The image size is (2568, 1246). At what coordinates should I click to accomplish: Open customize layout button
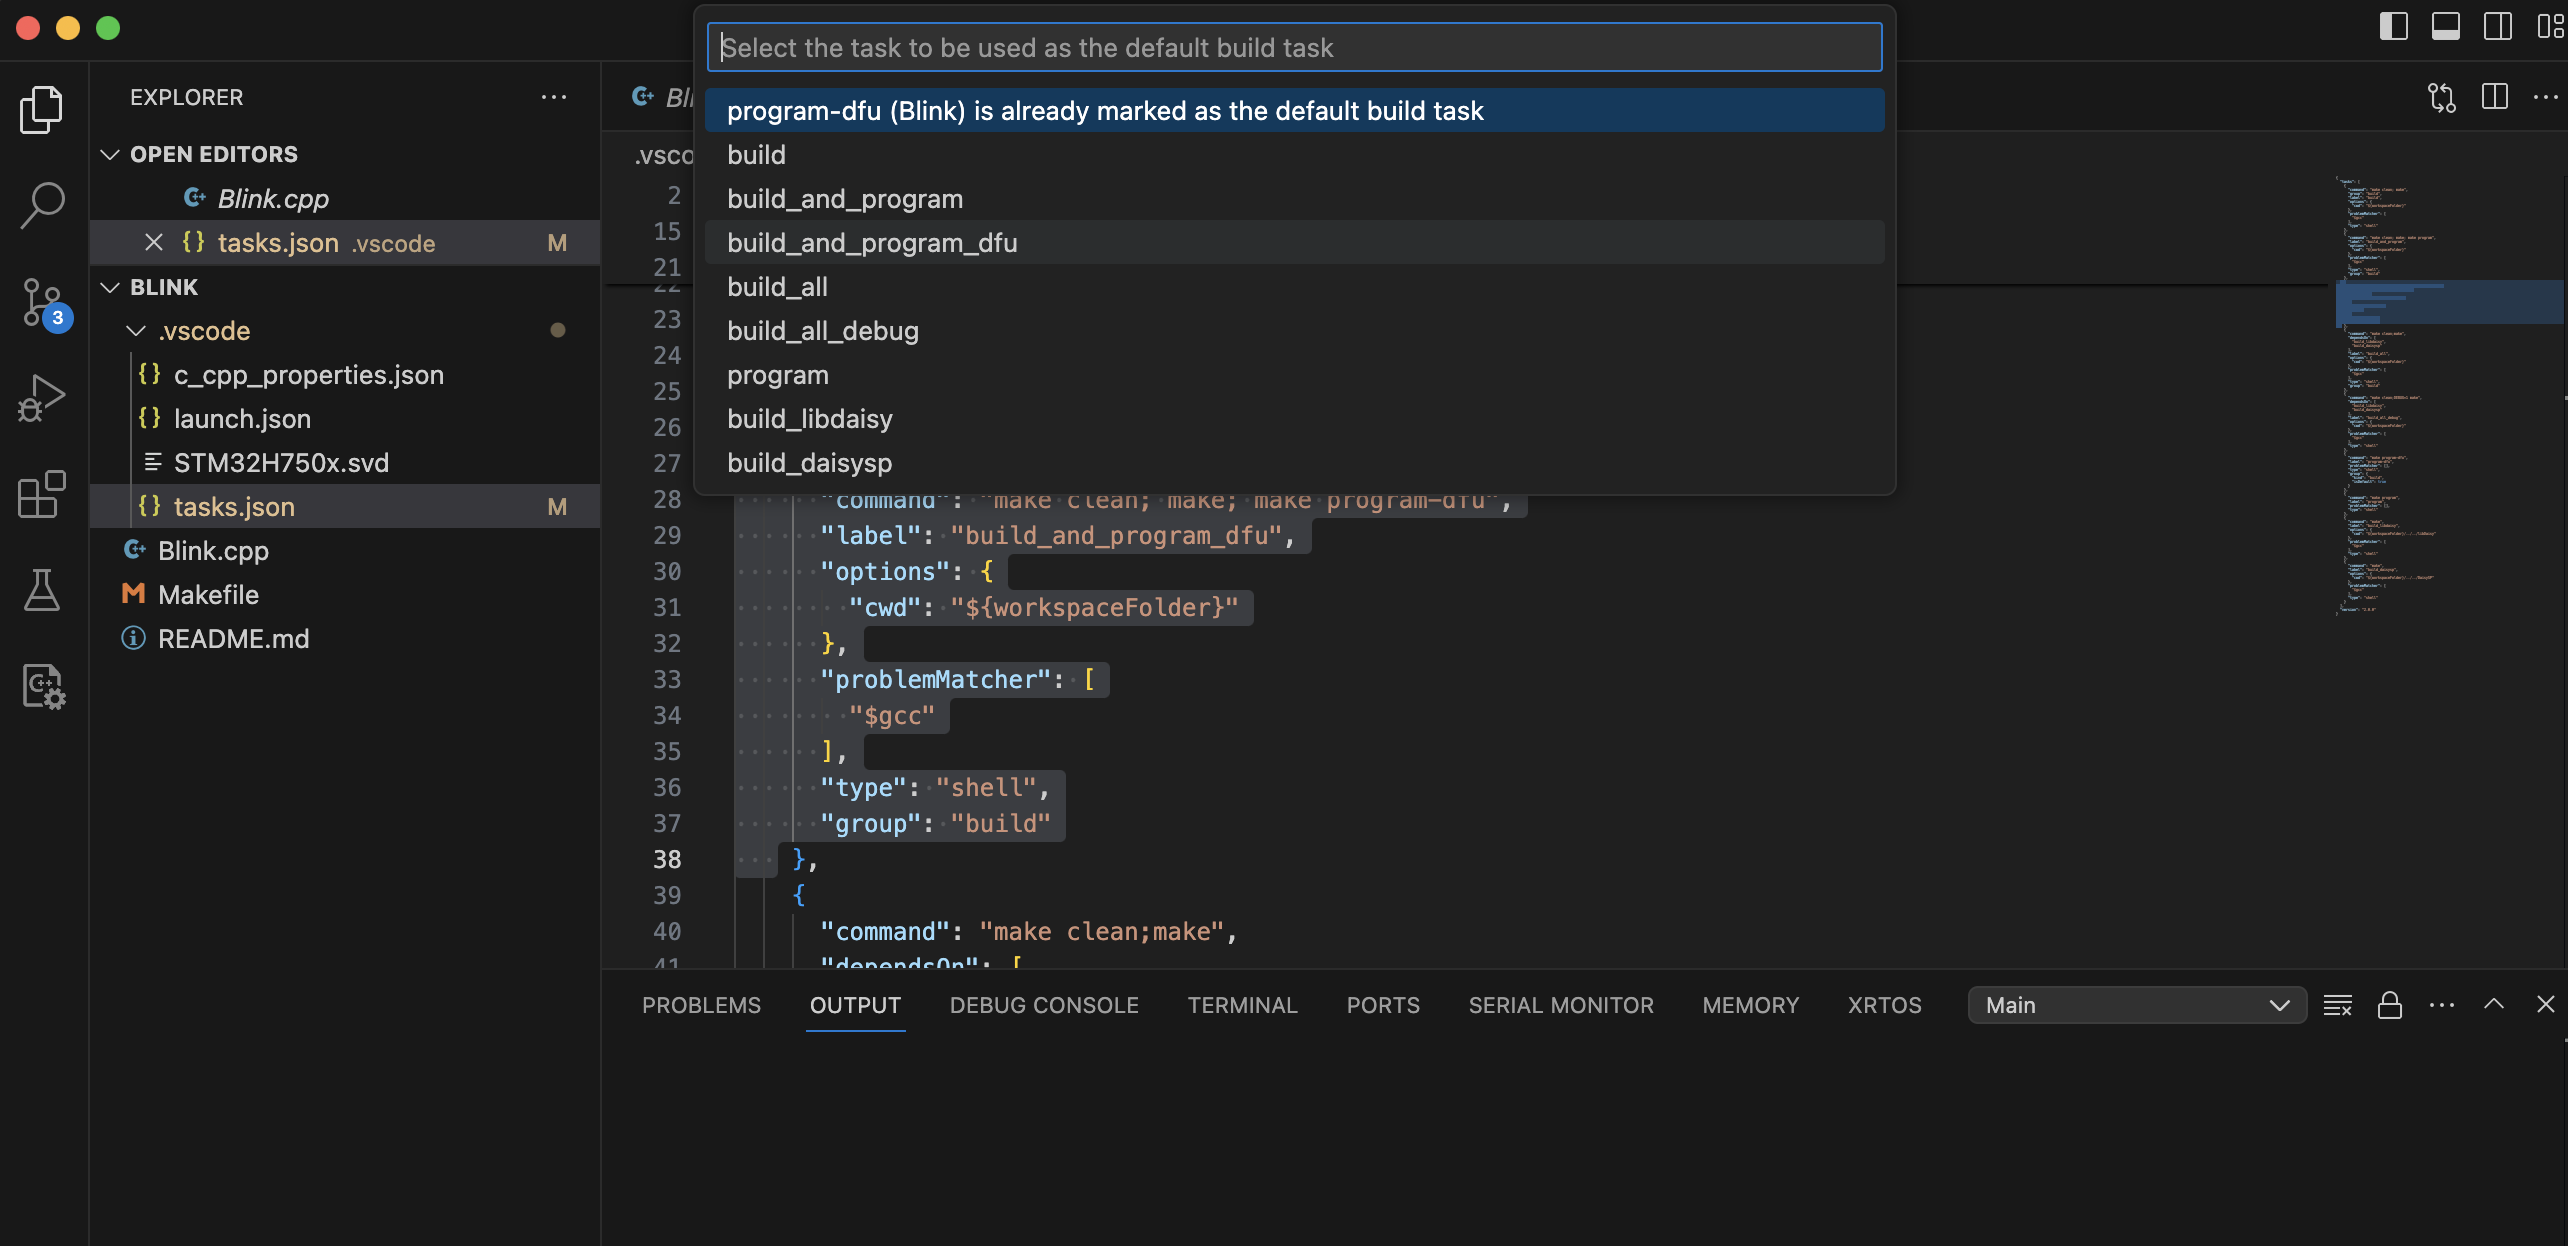tap(2550, 26)
